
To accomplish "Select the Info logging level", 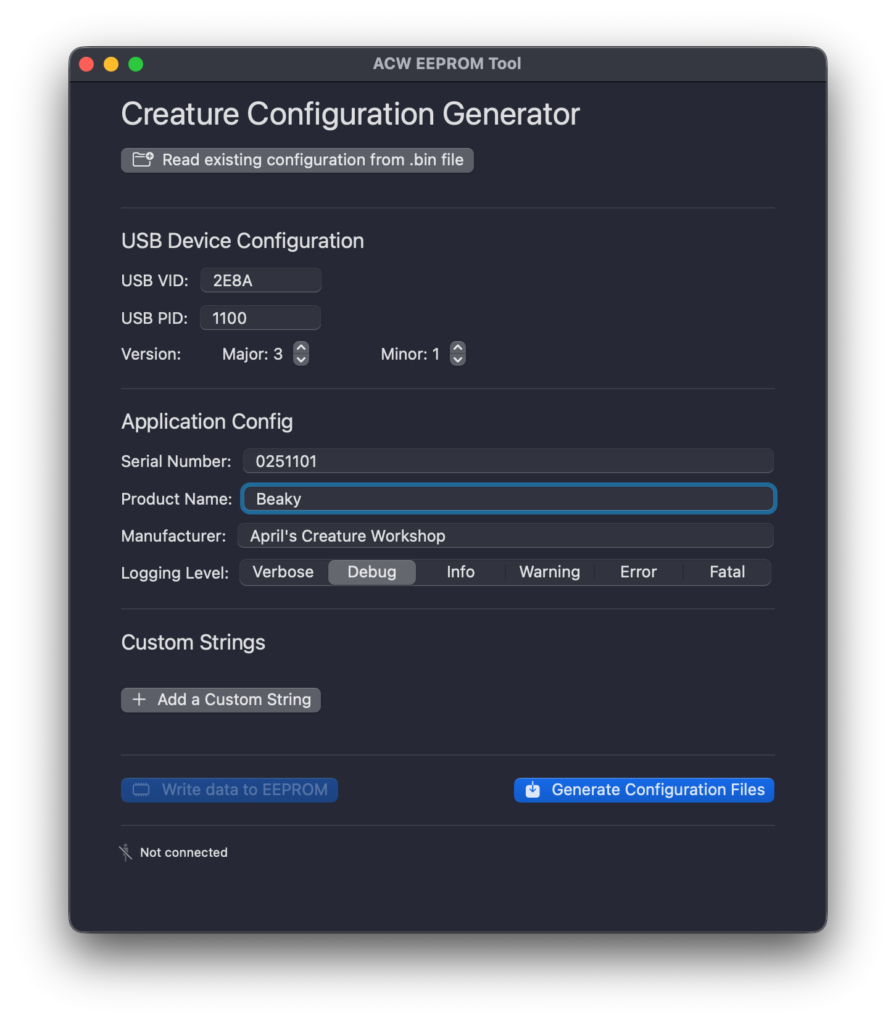I will pos(460,572).
